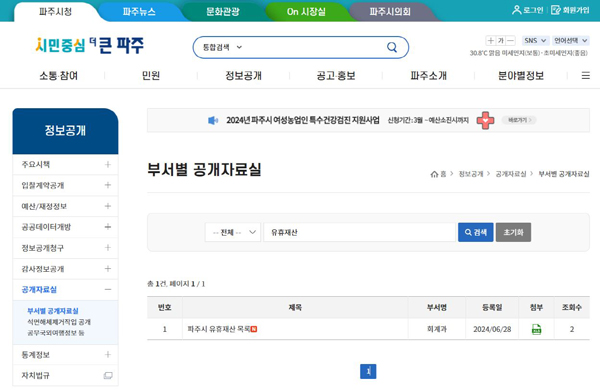This screenshot has height=390, width=600.
Task: Click the blue megaphone announcement icon
Action: coord(213,121)
